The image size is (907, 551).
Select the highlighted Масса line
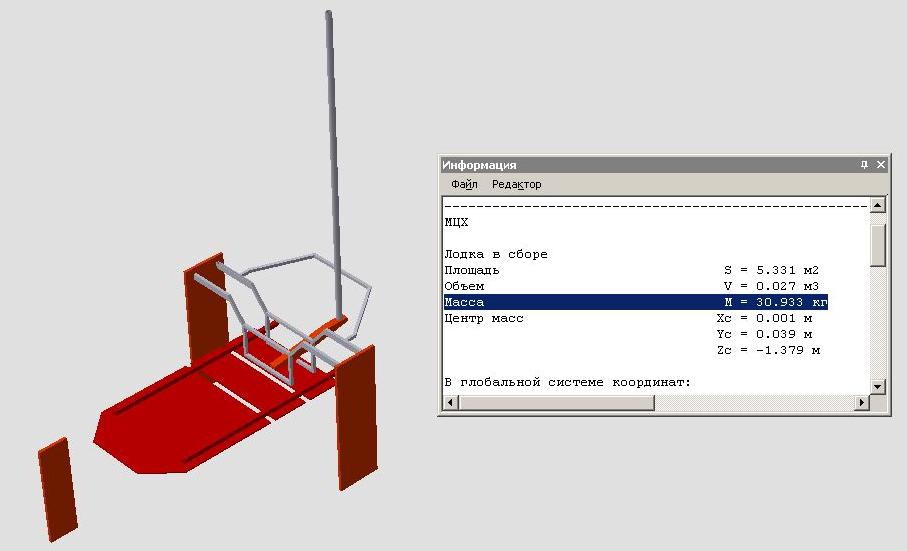click(x=635, y=302)
